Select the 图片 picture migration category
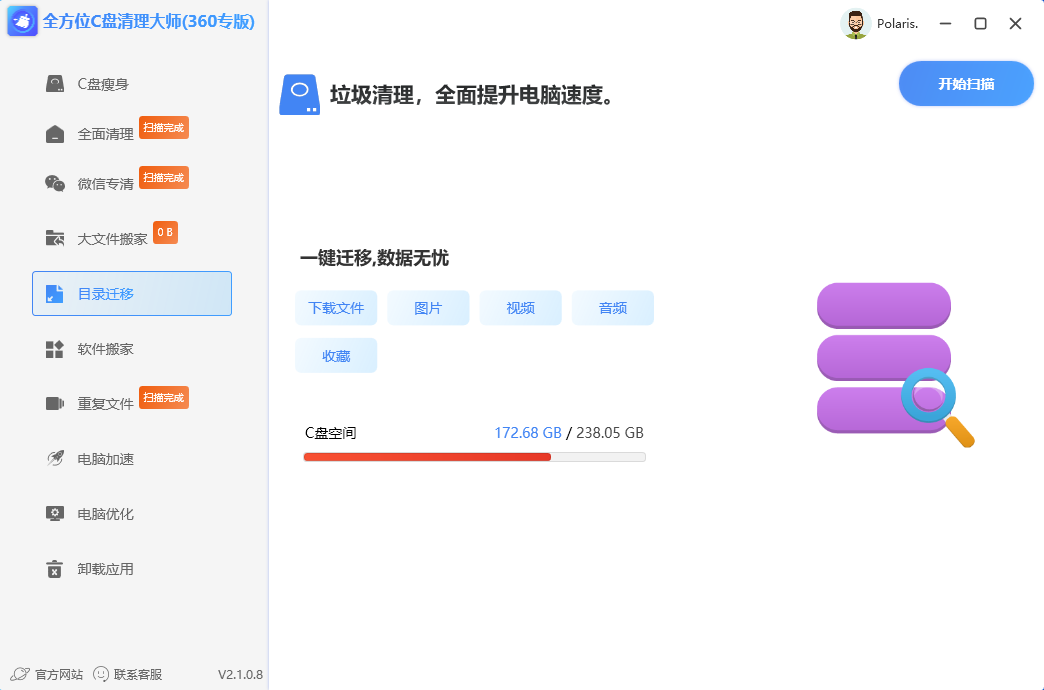This screenshot has width=1044, height=690. (428, 308)
